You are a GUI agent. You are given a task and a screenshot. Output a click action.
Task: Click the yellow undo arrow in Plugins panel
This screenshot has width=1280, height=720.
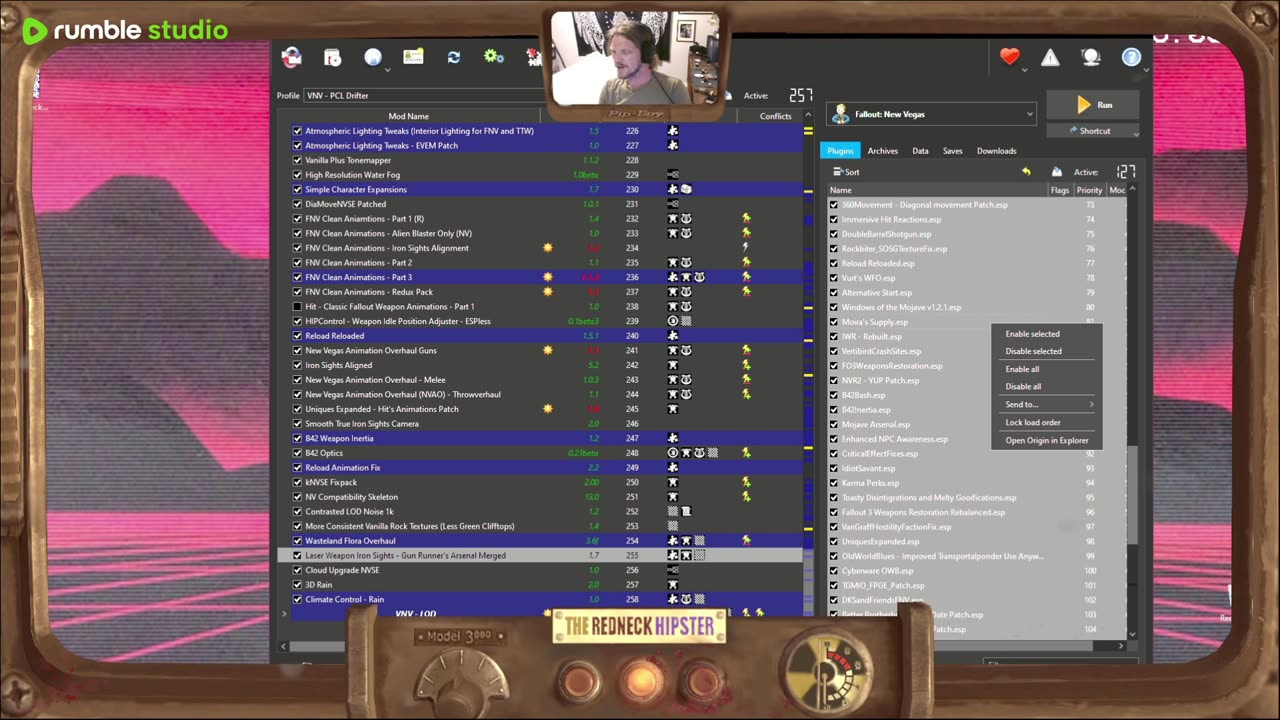click(x=1026, y=172)
